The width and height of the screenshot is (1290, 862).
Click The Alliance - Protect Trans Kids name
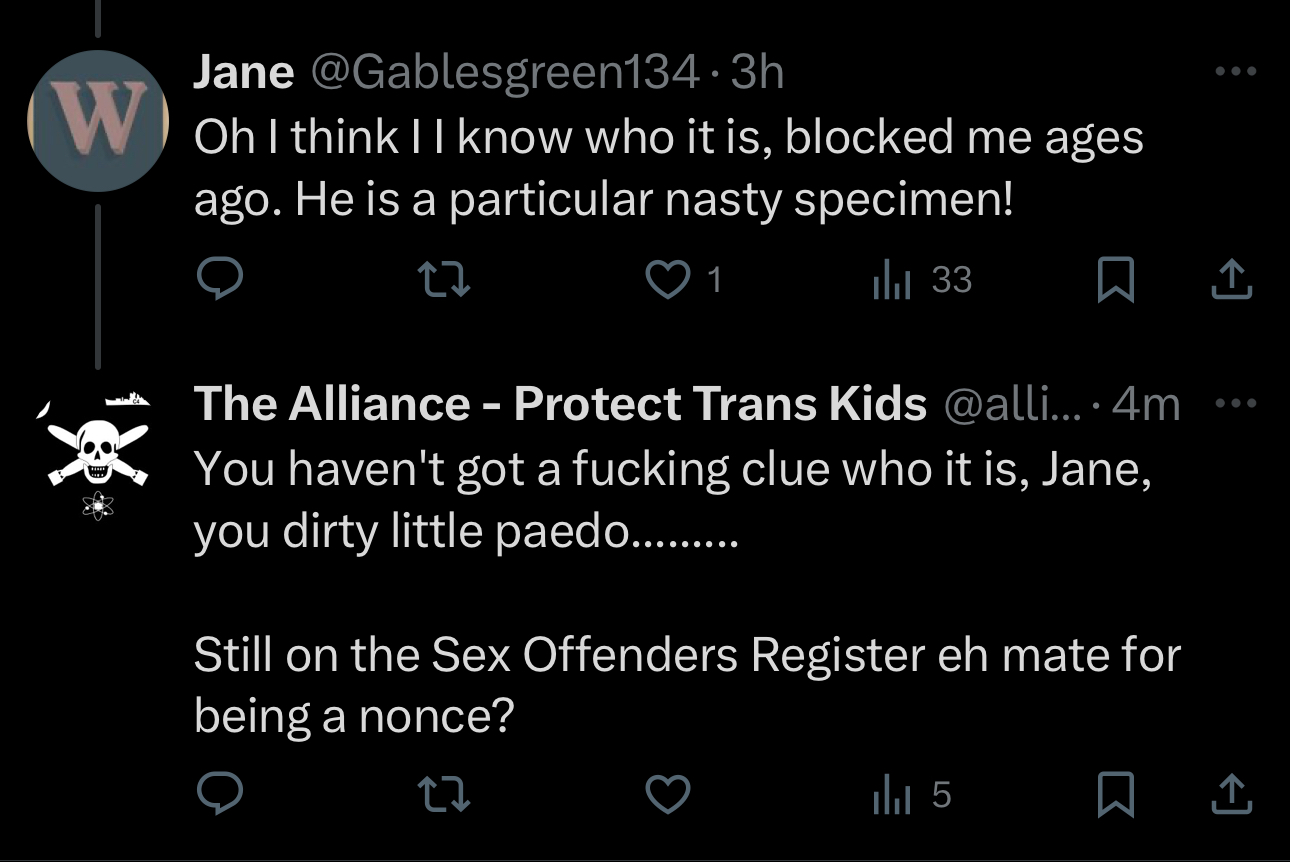tap(560, 404)
